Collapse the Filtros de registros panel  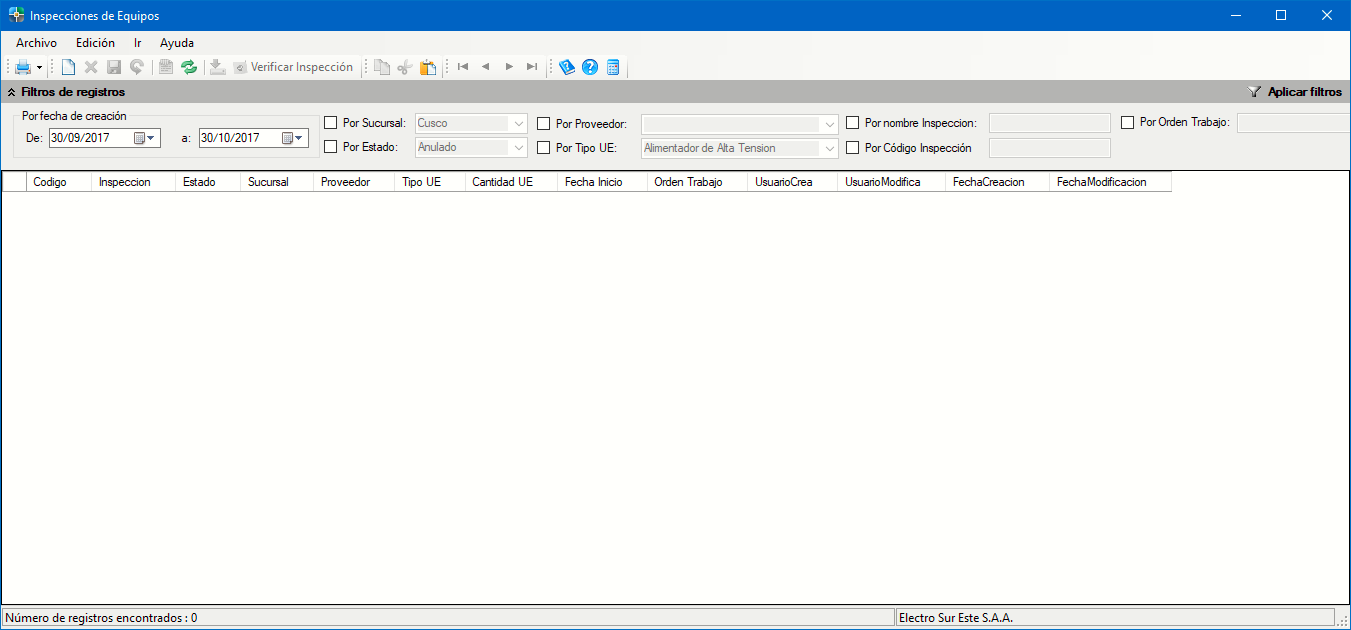click(11, 91)
